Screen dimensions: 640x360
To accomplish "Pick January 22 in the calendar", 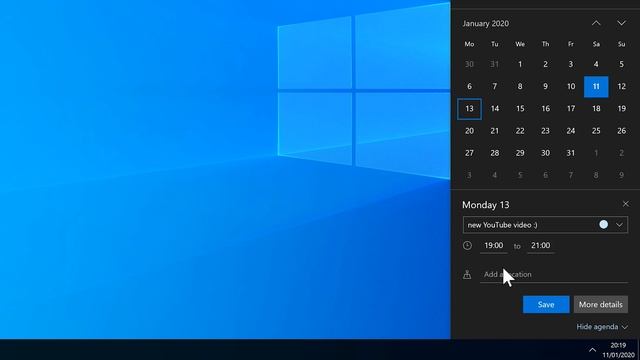I will (x=520, y=131).
